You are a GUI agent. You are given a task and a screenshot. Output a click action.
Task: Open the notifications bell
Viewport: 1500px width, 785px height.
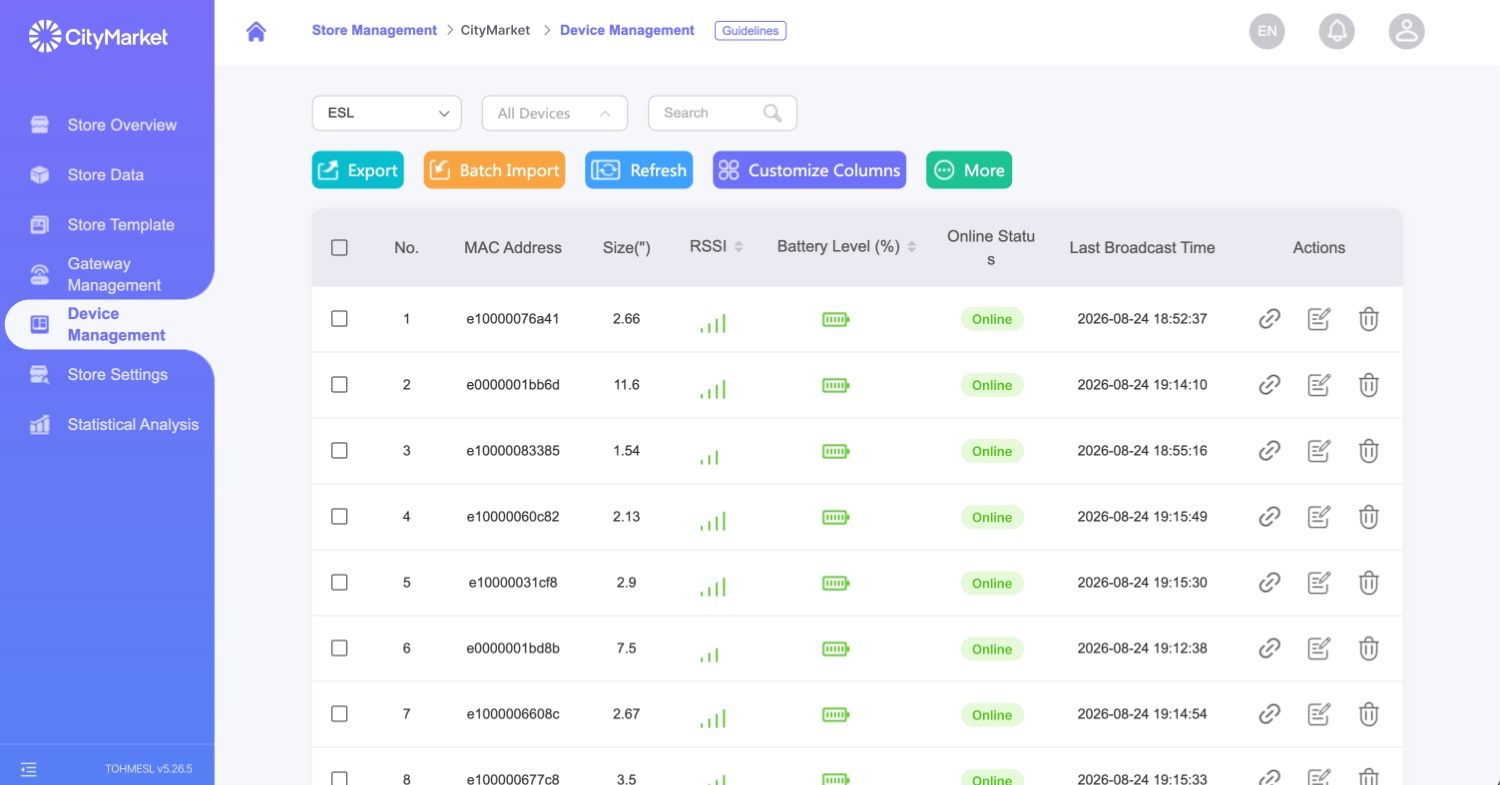click(1337, 31)
